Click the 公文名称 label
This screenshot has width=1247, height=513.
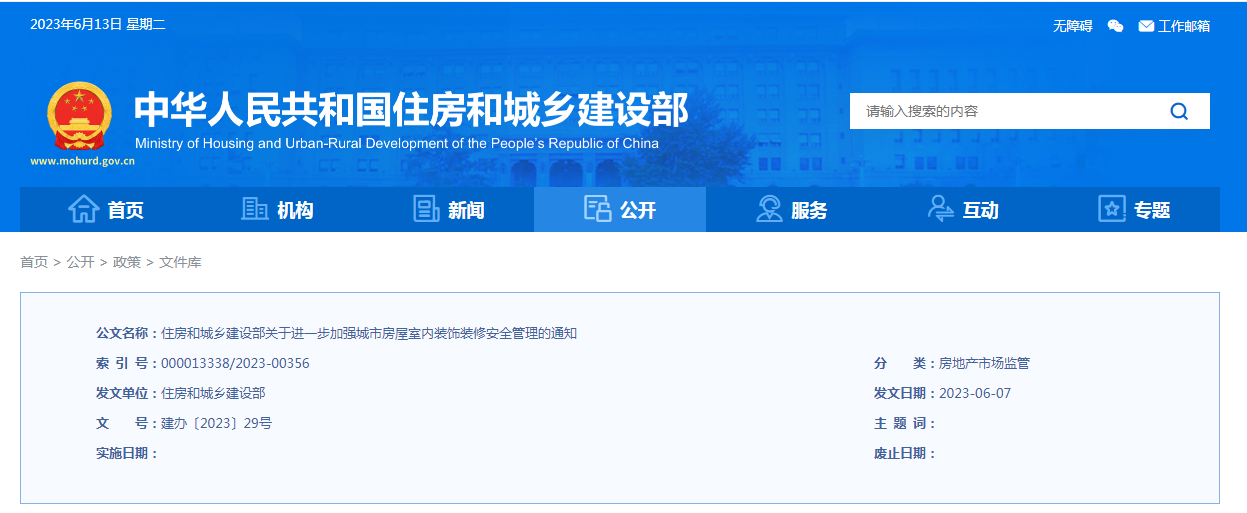coord(127,333)
